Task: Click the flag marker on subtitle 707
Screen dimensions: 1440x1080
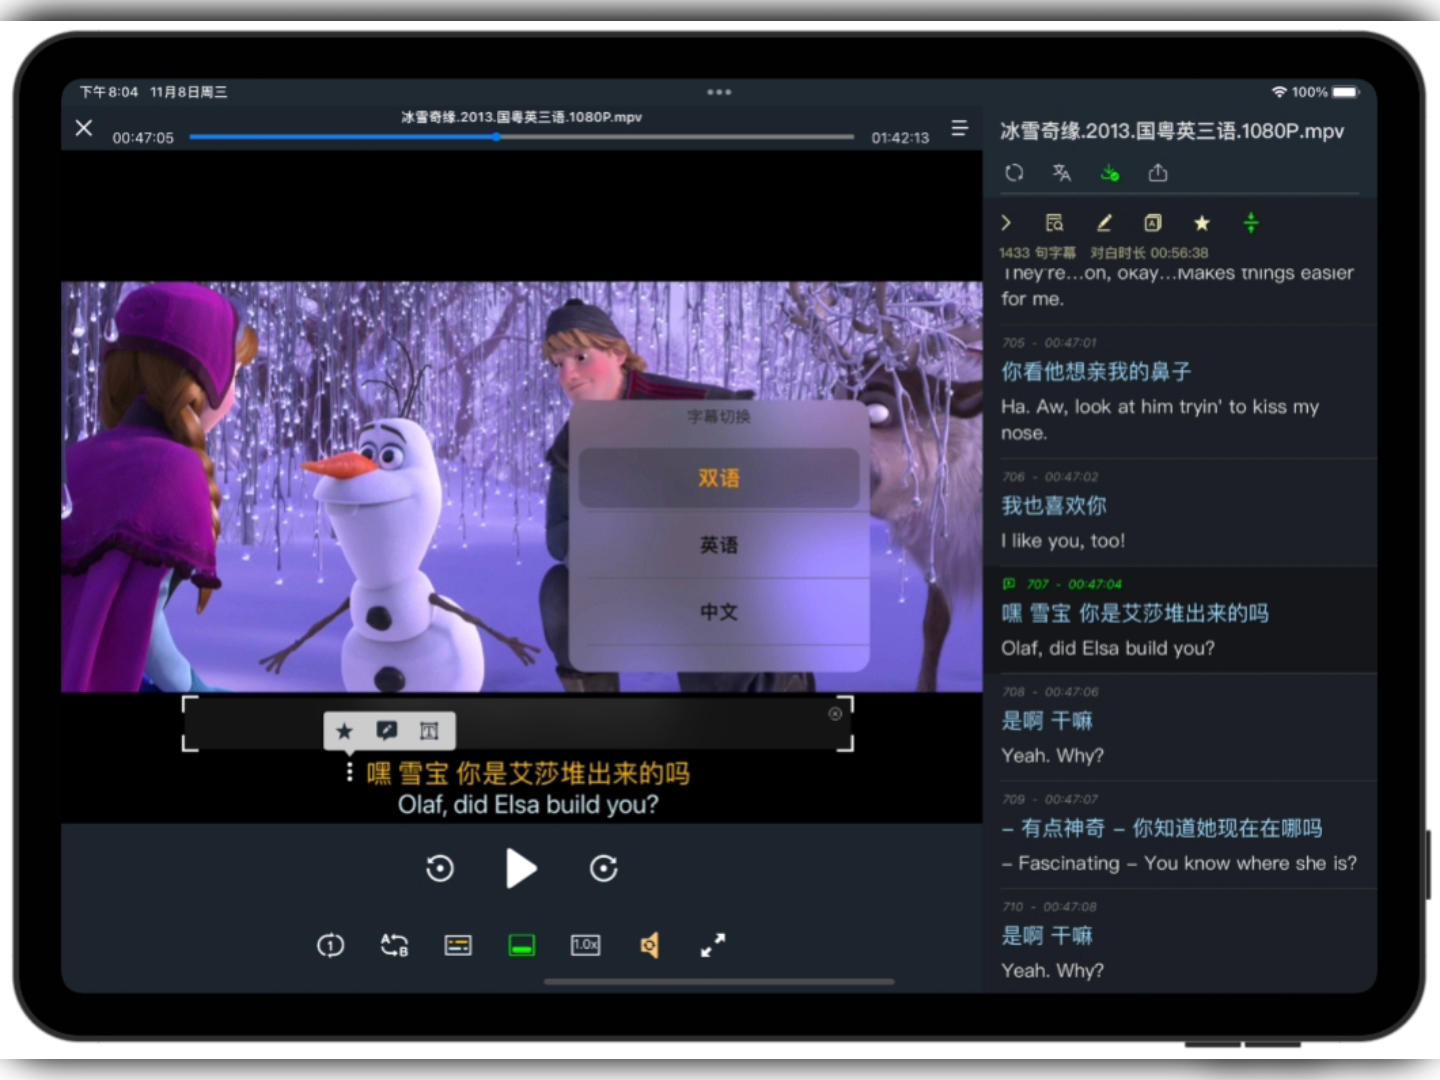Action: [x=1009, y=584]
